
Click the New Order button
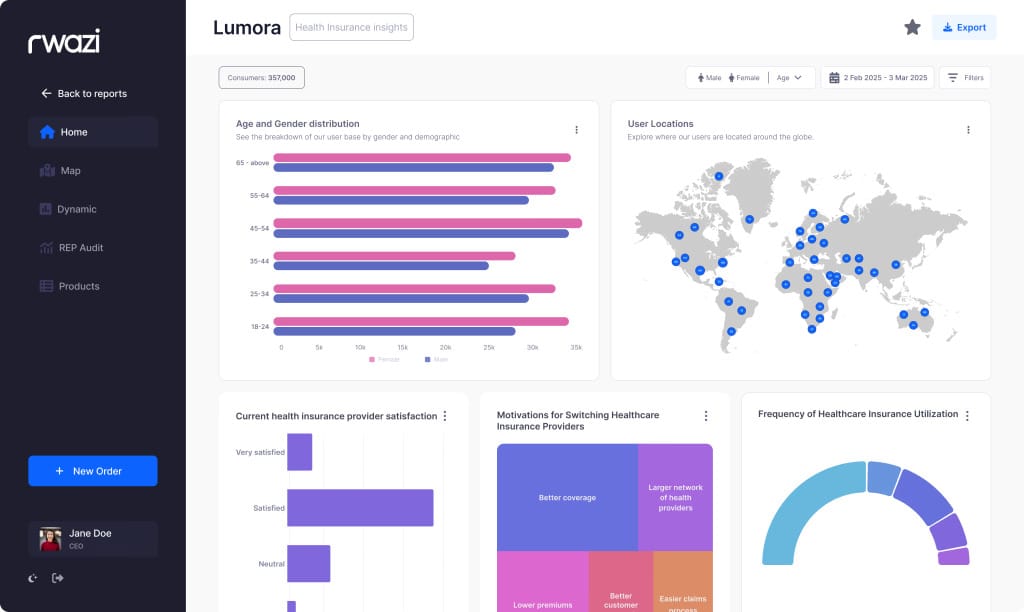point(92,471)
